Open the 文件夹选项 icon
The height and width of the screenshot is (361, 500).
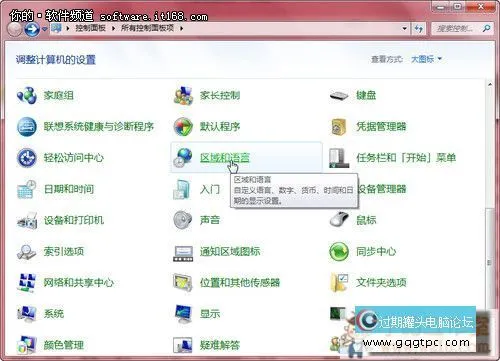coord(339,283)
